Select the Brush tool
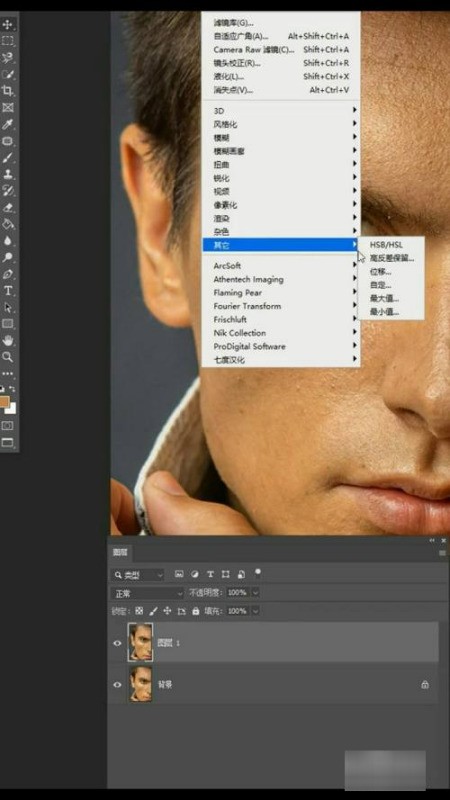Image resolution: width=450 pixels, height=800 pixels. click(x=8, y=158)
